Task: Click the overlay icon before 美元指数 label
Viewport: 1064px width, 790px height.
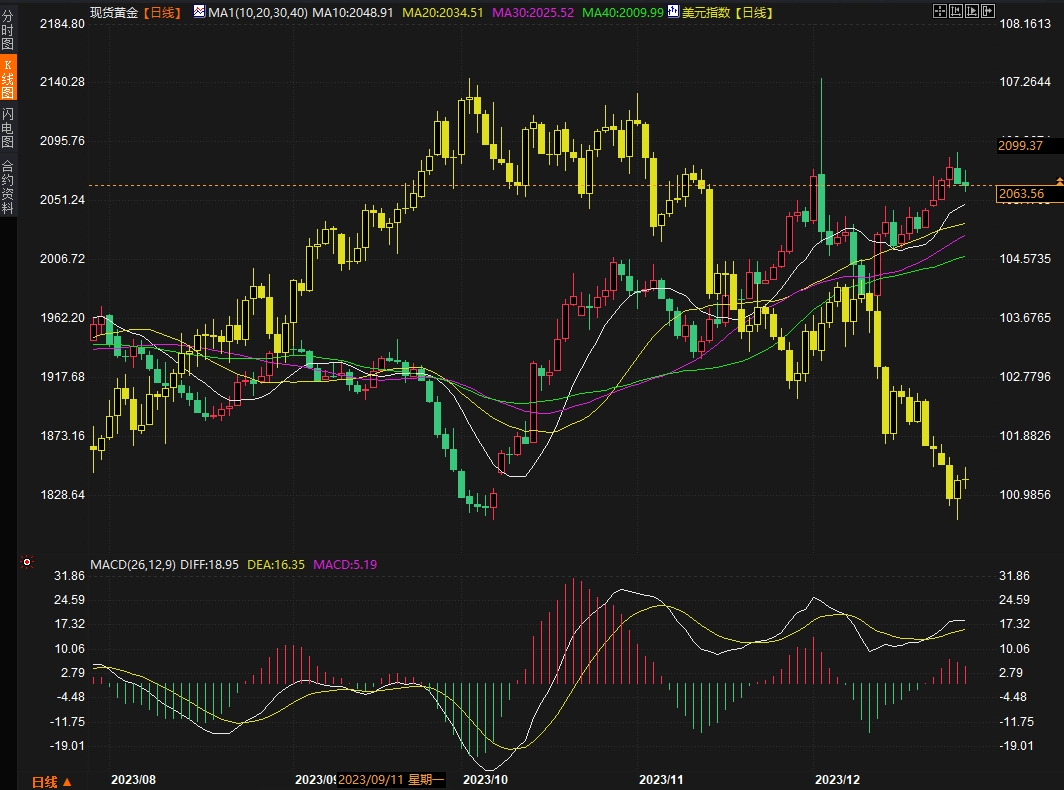Action: coord(673,12)
